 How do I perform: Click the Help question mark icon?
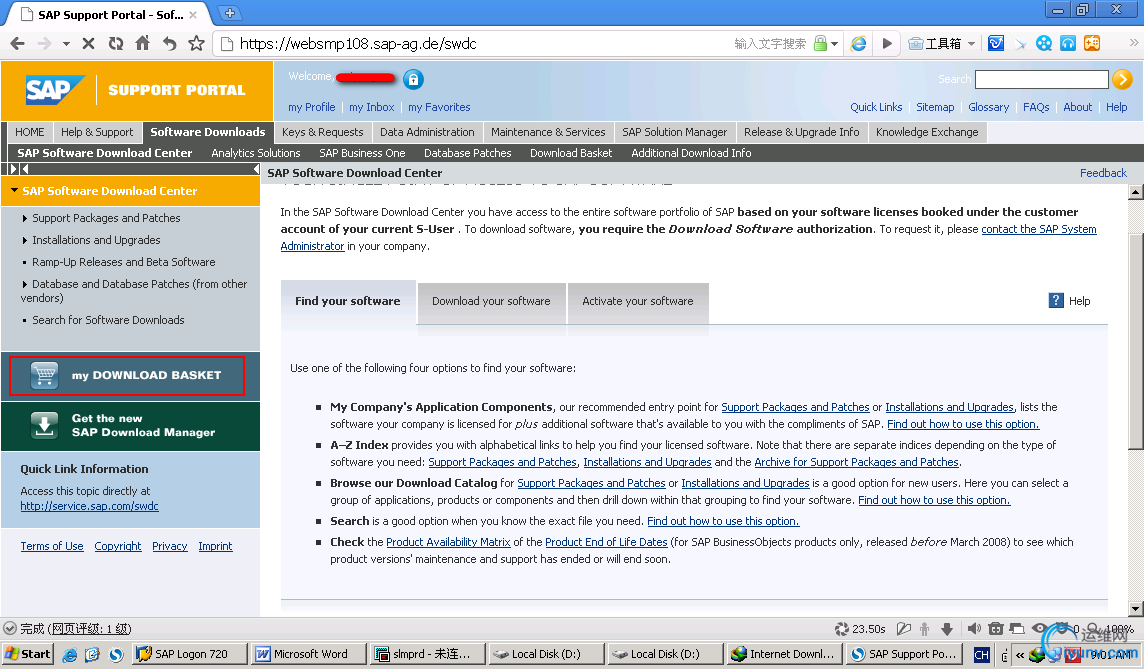(x=1056, y=300)
